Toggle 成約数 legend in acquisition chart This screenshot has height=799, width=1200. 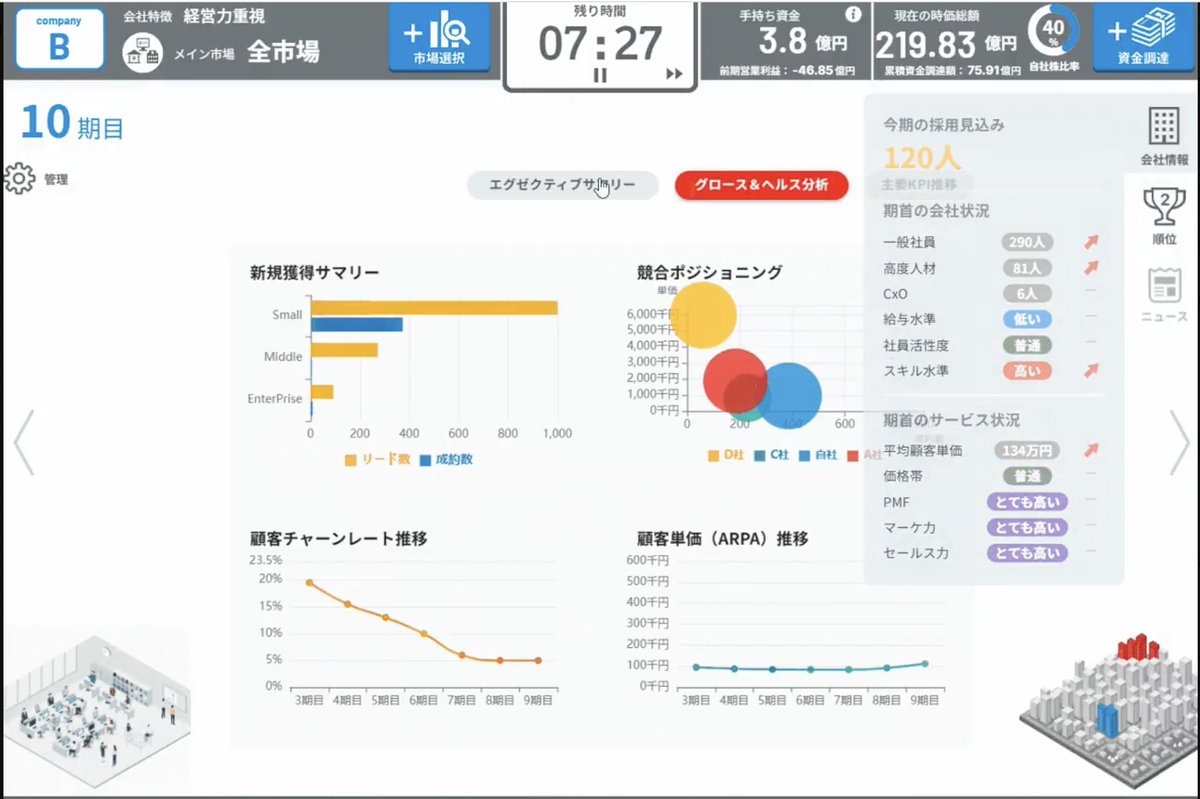446,460
